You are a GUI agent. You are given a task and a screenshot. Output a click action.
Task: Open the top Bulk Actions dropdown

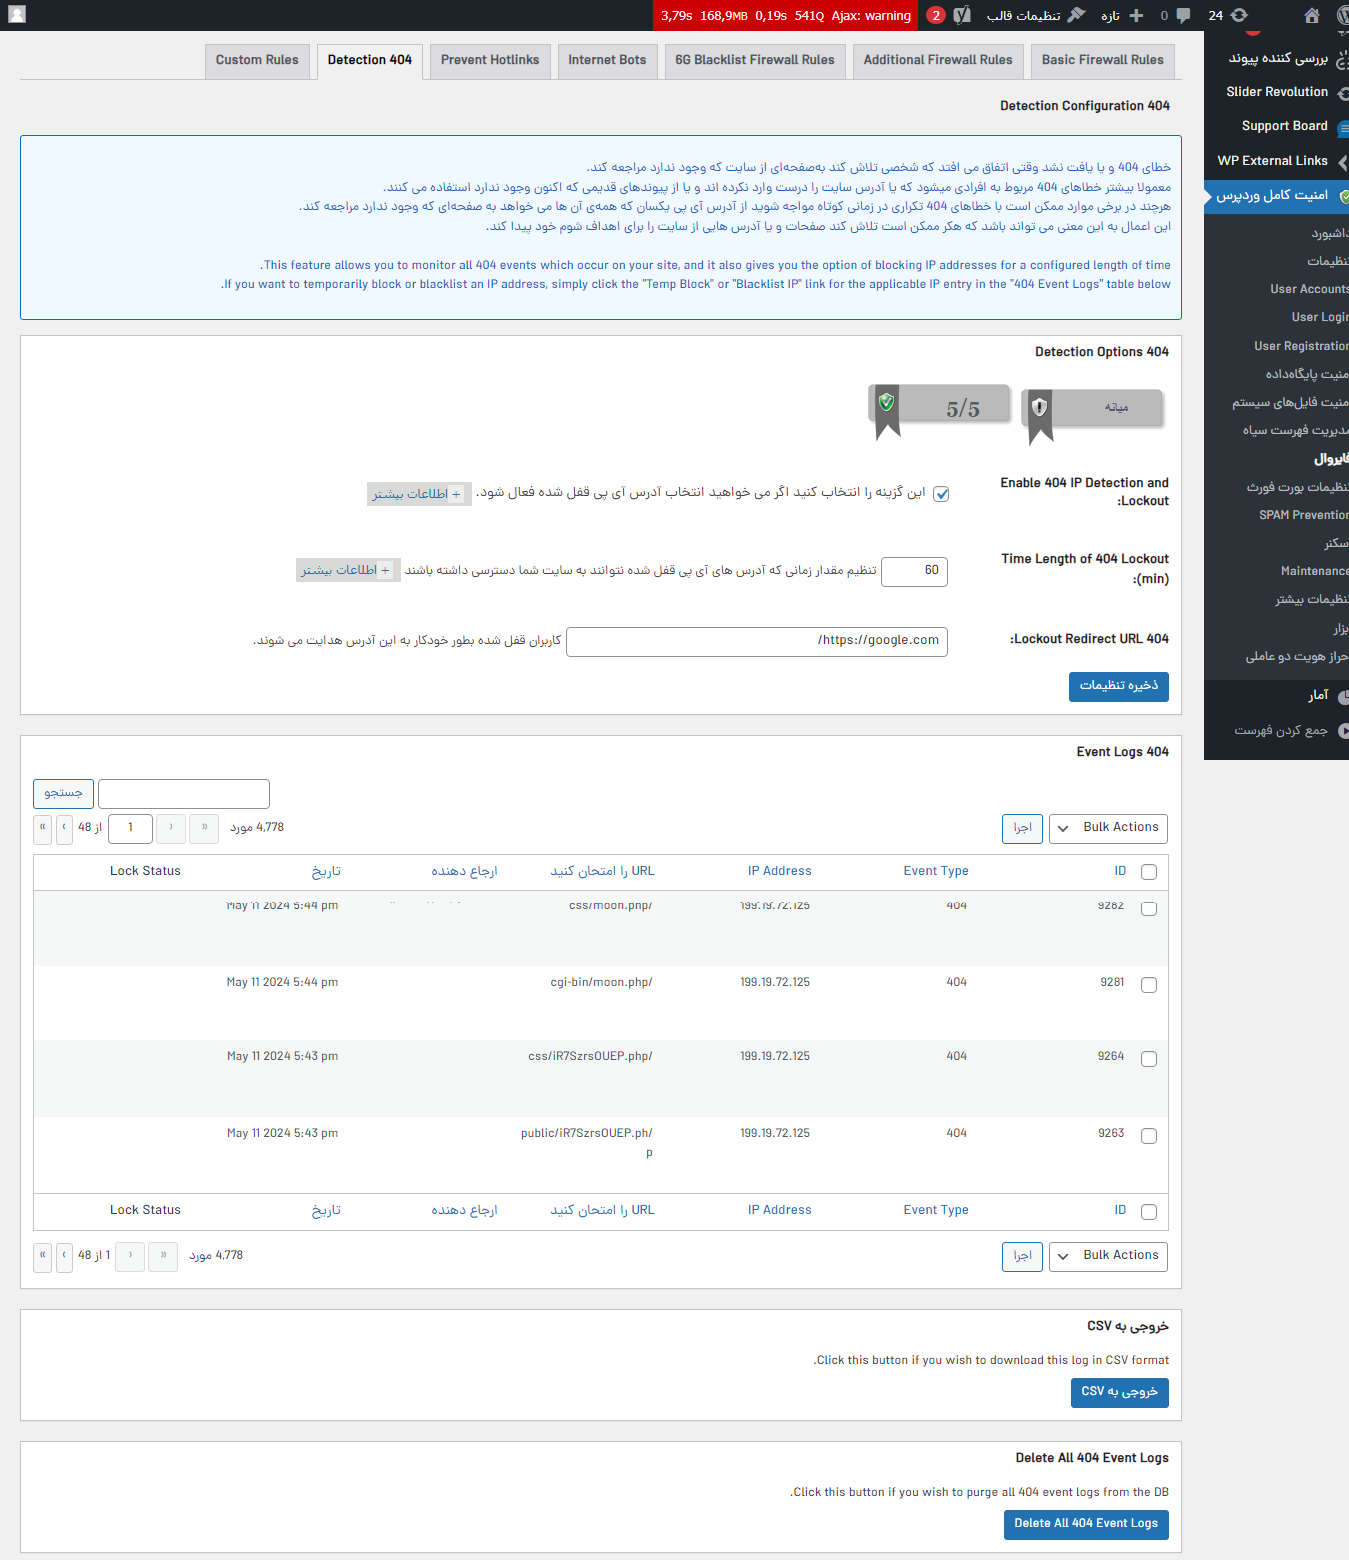tap(1108, 828)
